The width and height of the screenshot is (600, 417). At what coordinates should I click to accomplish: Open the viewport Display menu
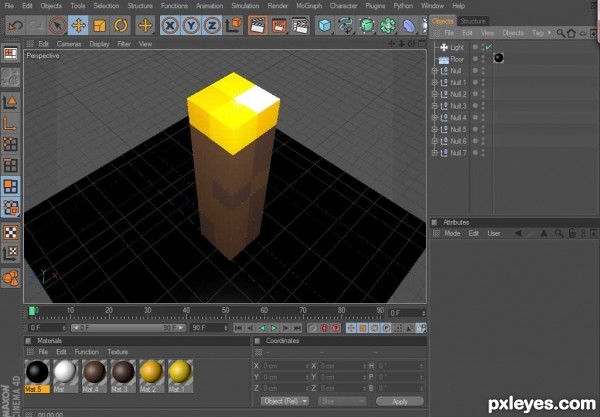click(x=99, y=44)
